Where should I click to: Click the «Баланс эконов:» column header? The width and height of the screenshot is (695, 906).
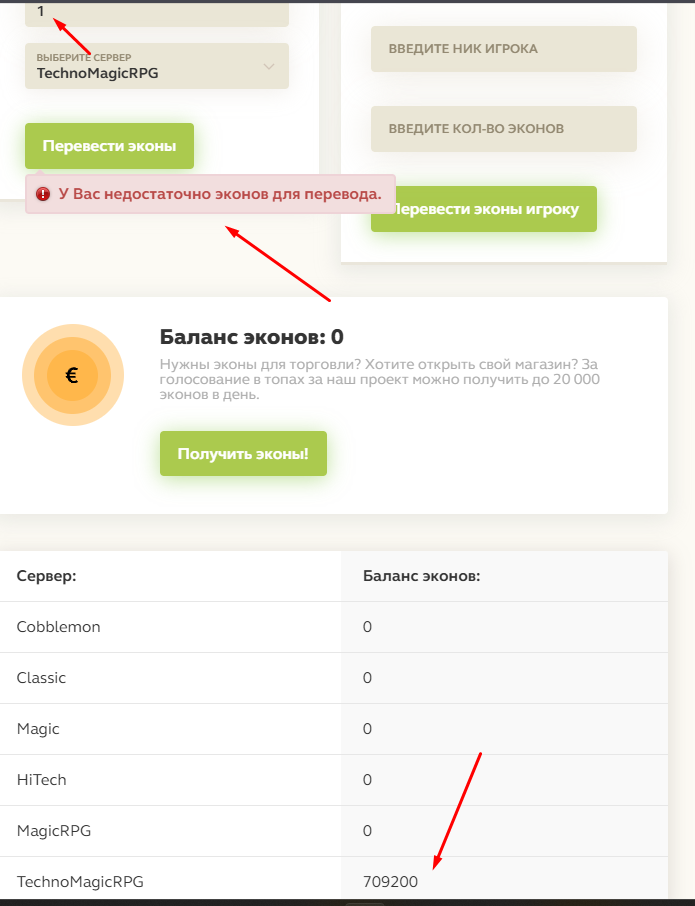(x=421, y=577)
